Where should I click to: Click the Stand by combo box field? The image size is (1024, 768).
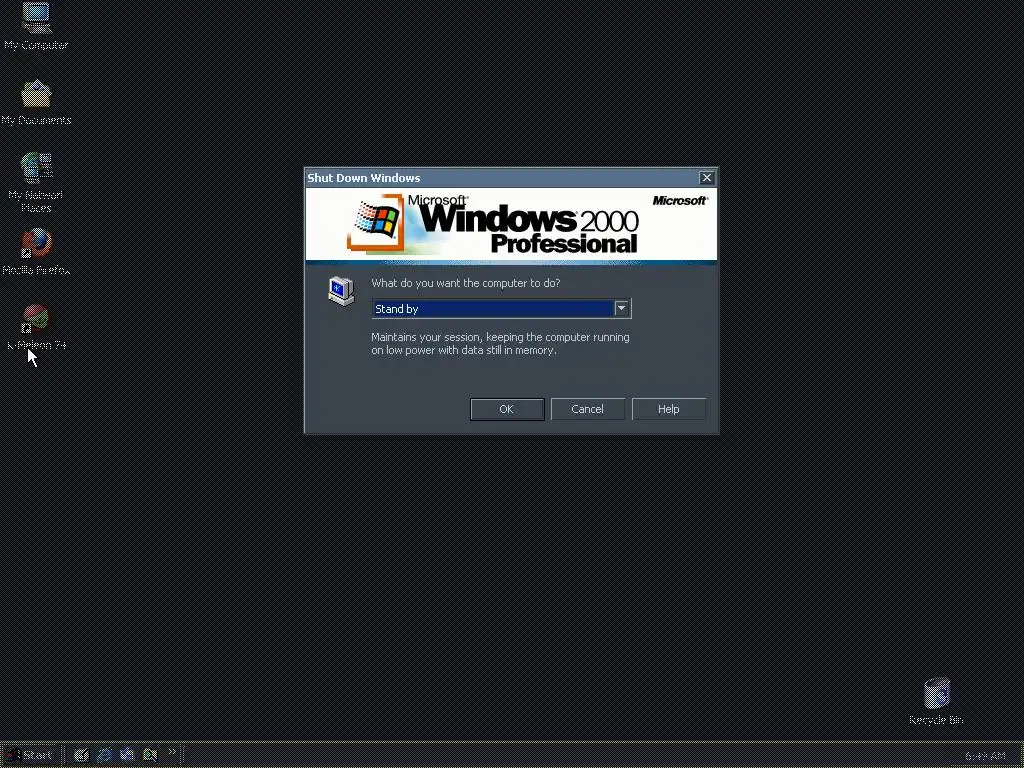pyautogui.click(x=501, y=308)
